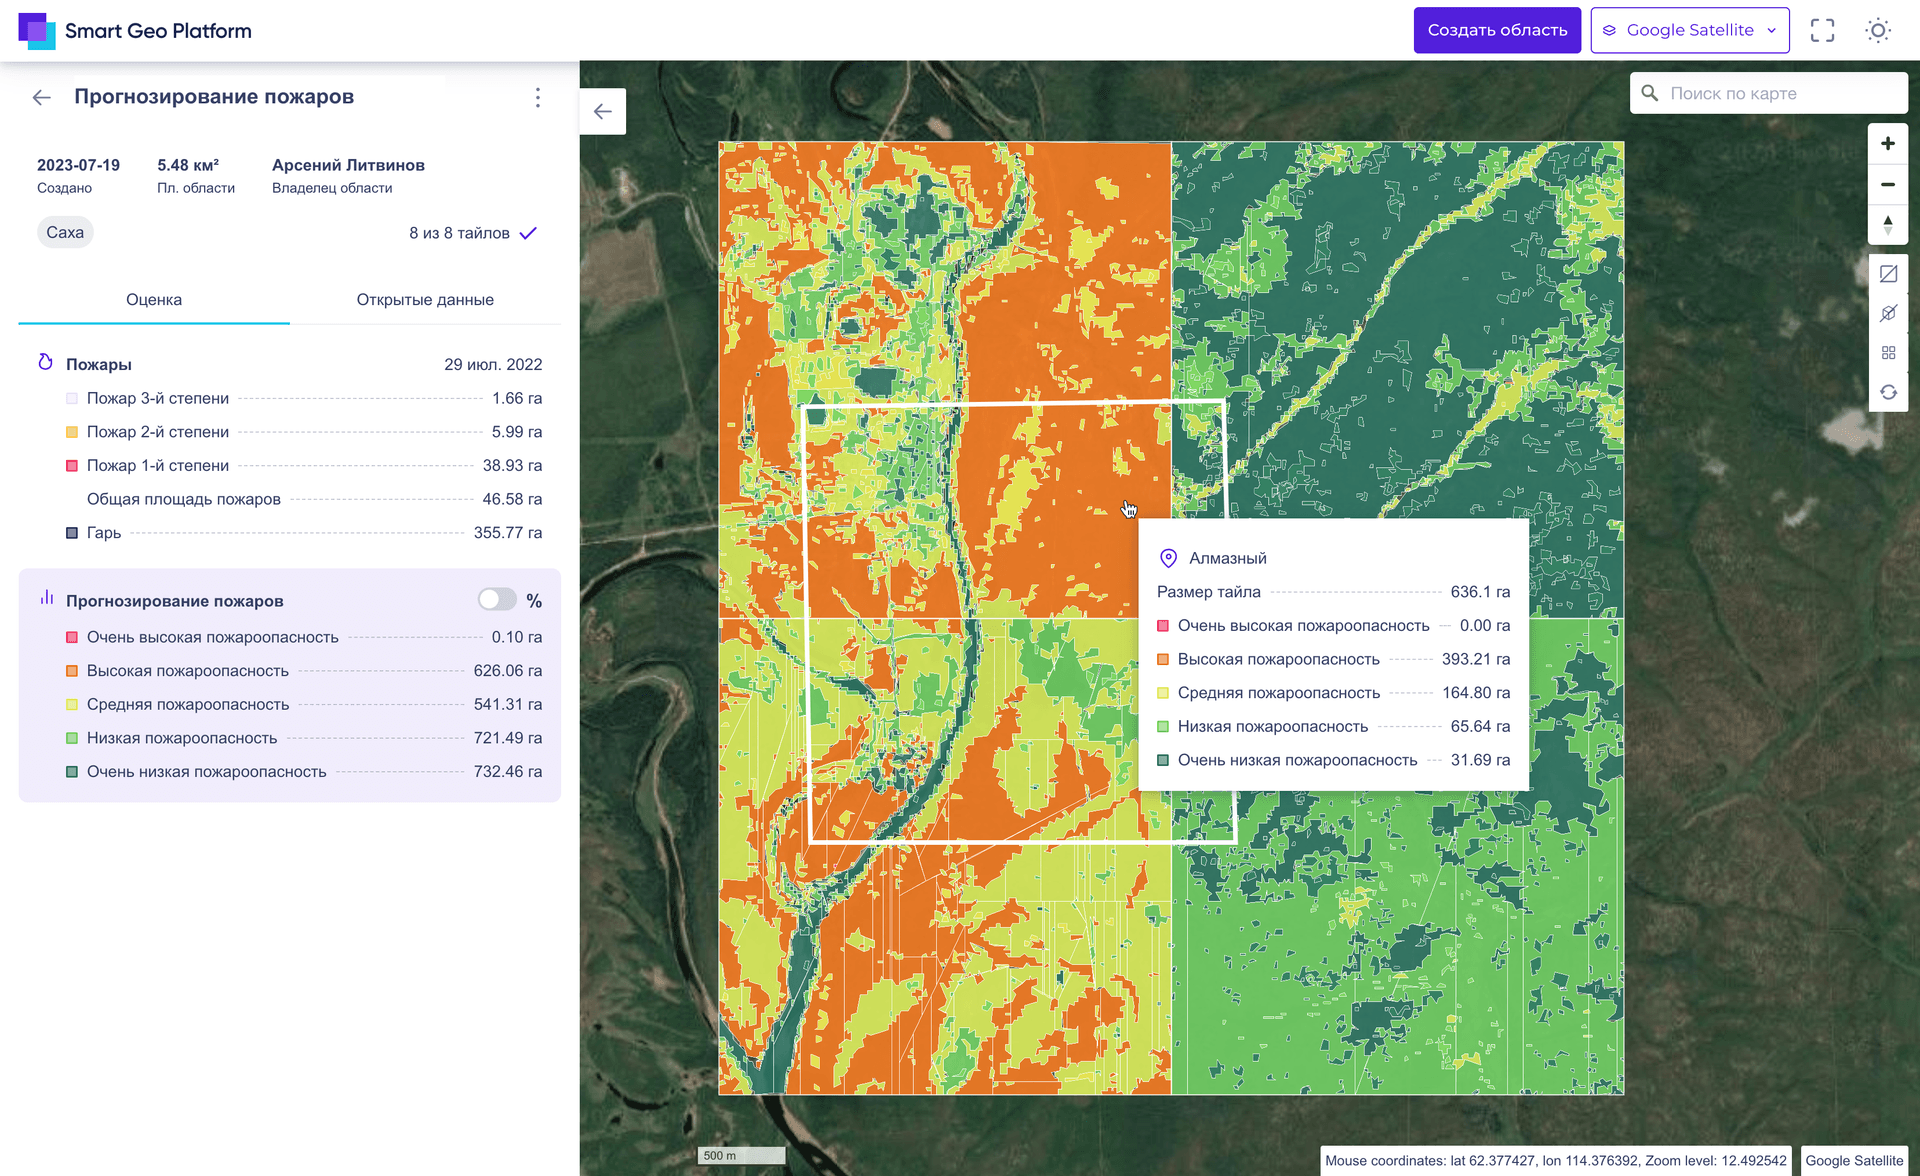1920x1176 pixels.
Task: Zoom out on the map
Action: pyautogui.click(x=1888, y=184)
